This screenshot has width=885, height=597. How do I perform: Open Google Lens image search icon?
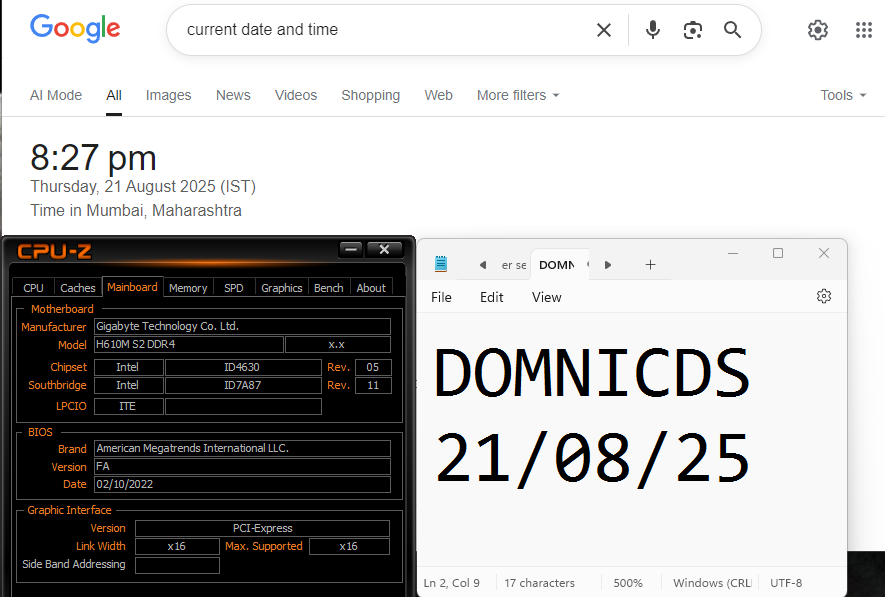click(x=693, y=30)
